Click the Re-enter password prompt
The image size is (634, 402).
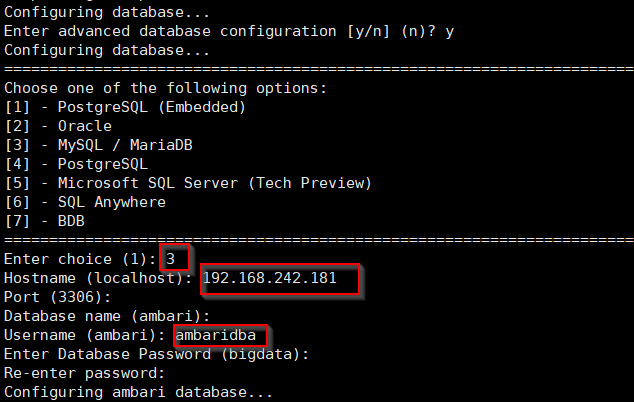[x=85, y=373]
